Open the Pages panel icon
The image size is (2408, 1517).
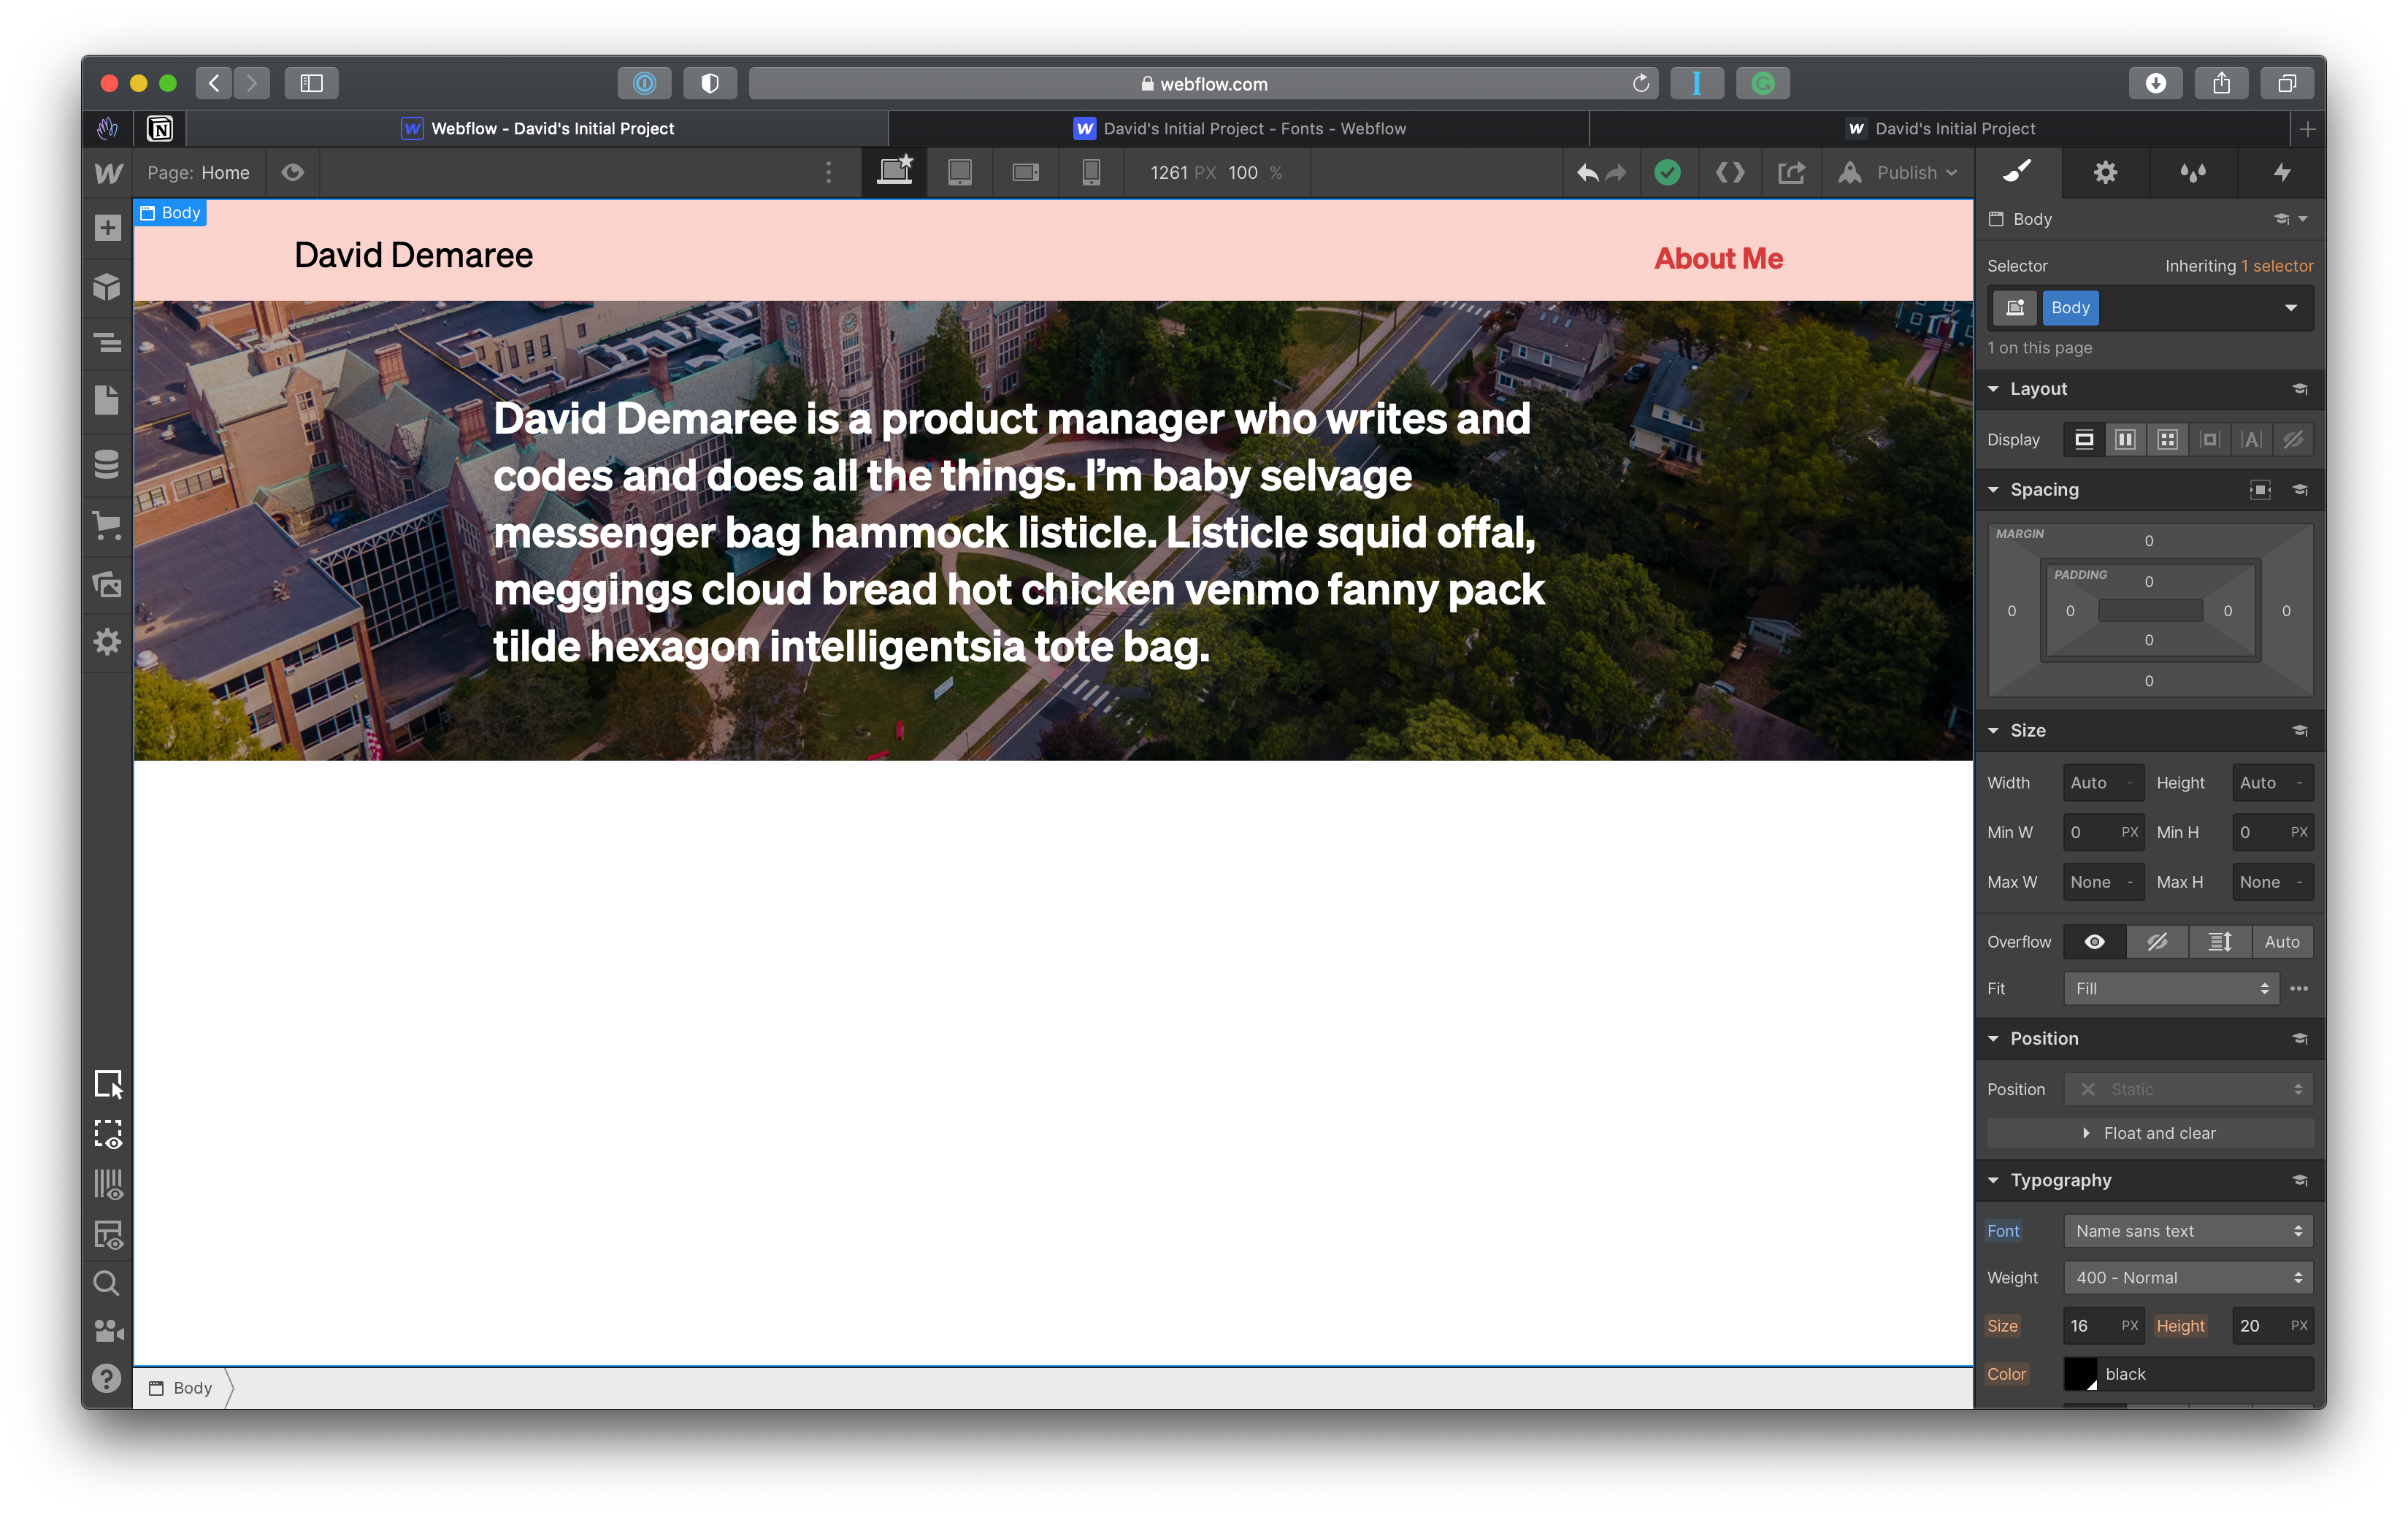pyautogui.click(x=107, y=400)
